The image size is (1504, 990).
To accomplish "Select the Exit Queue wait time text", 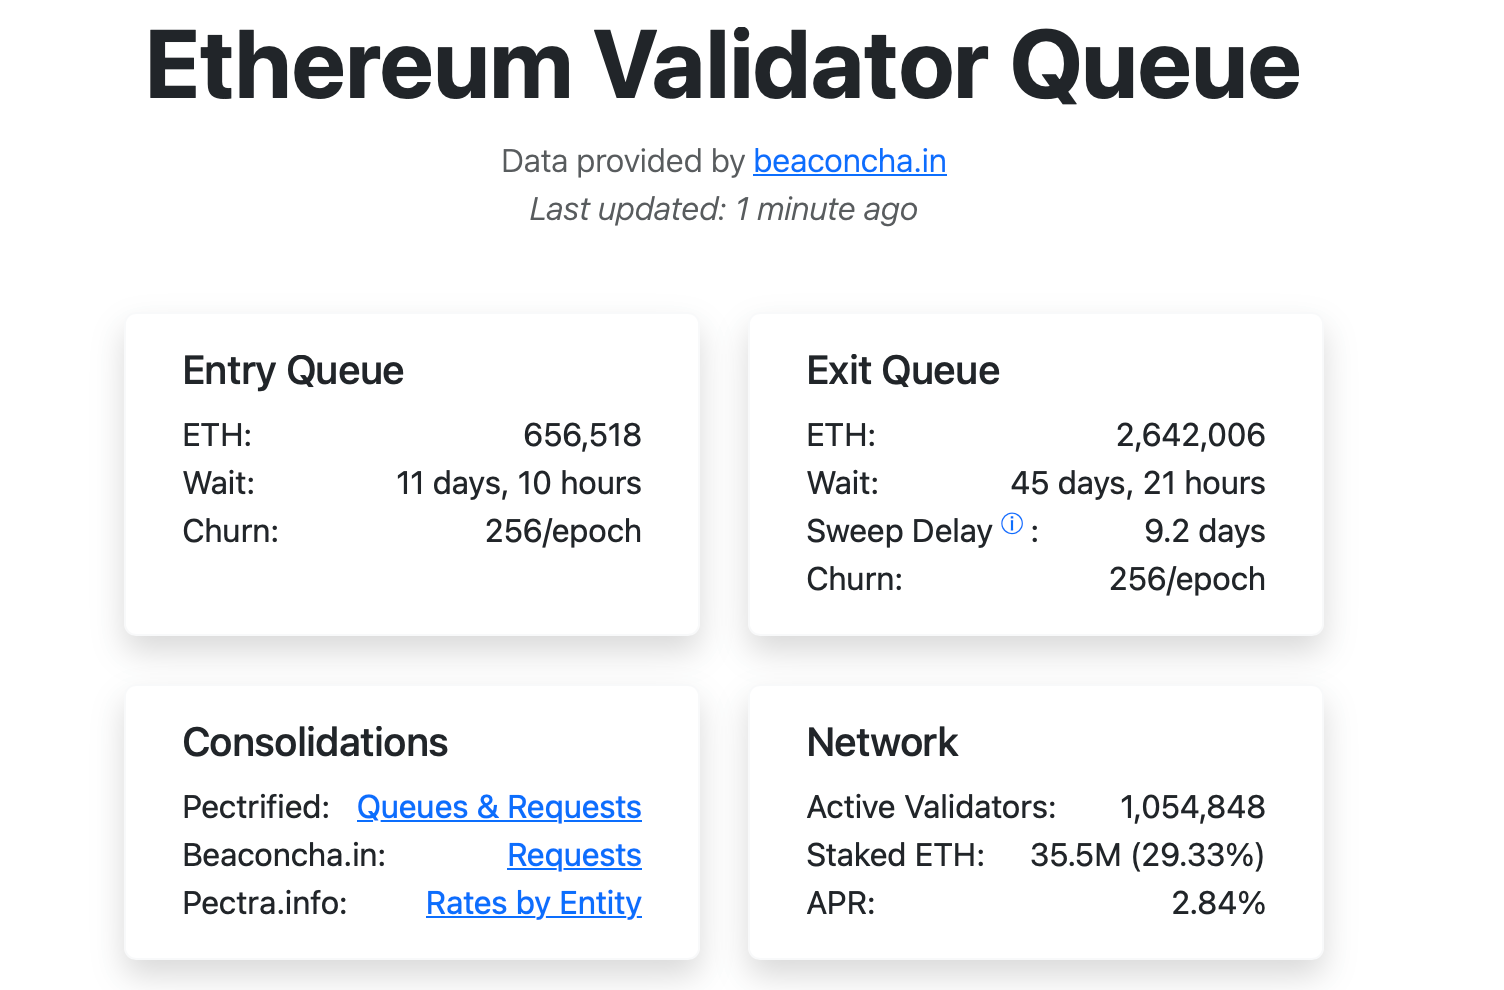I will tap(1138, 483).
